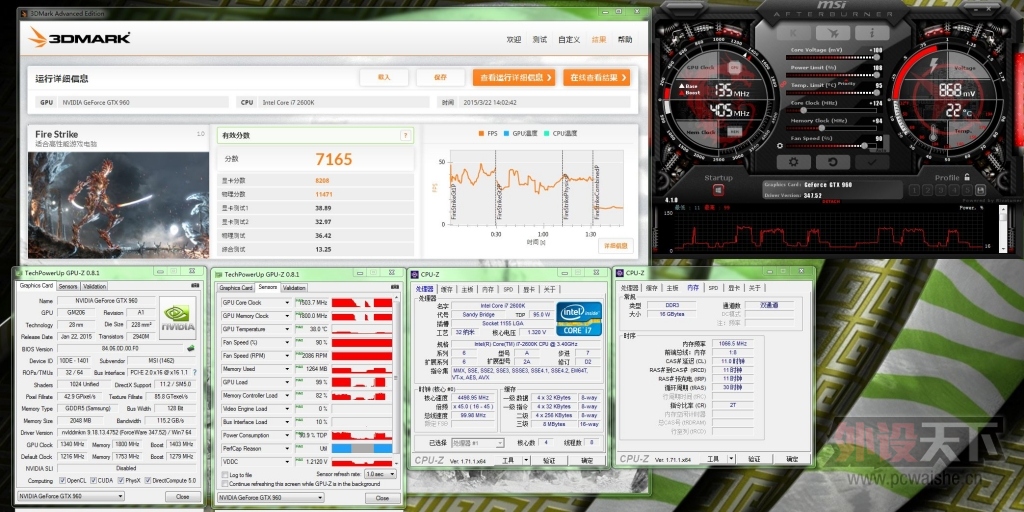The height and width of the screenshot is (512, 1024).
Task: Expand Power Consumption sensor dropdown
Action: (287, 435)
